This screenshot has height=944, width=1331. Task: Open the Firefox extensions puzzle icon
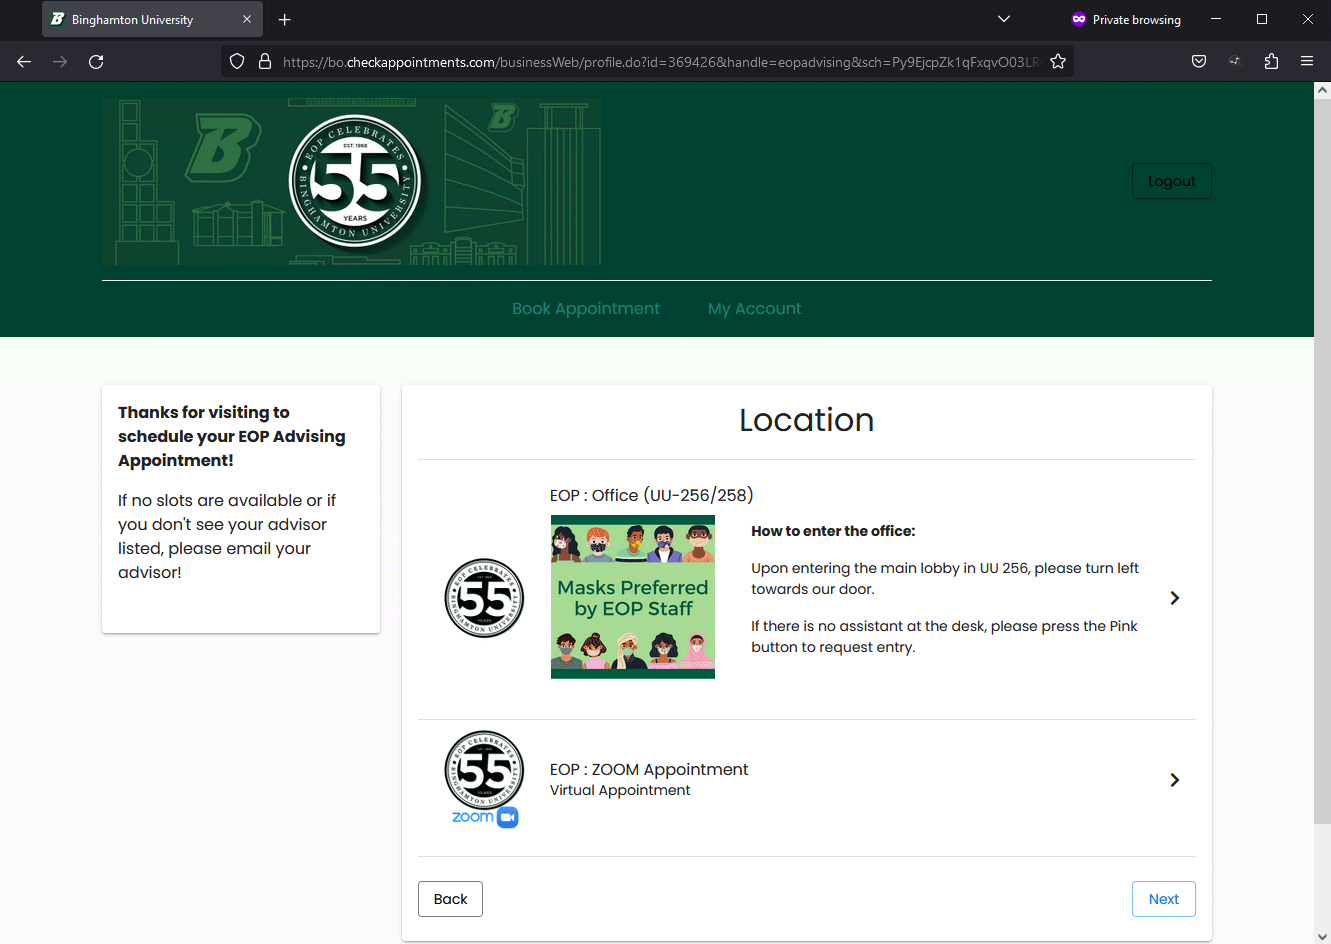click(x=1271, y=62)
